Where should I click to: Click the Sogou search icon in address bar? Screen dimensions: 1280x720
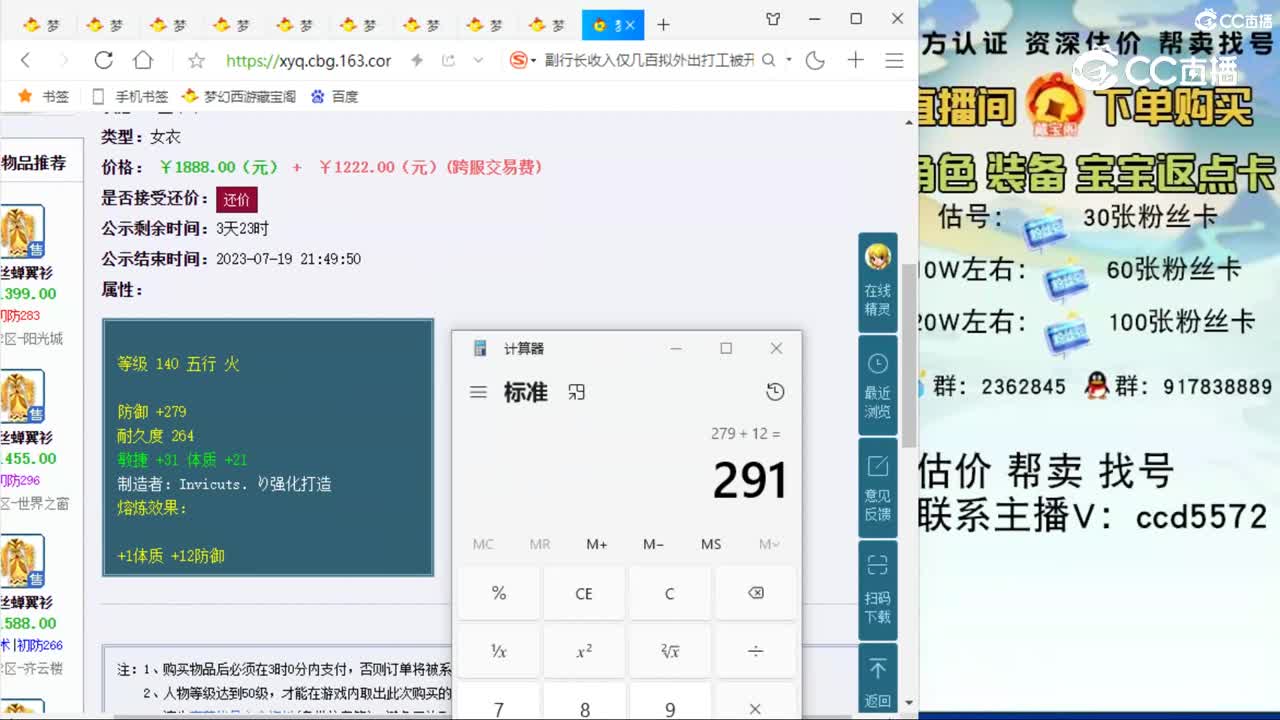coord(519,60)
